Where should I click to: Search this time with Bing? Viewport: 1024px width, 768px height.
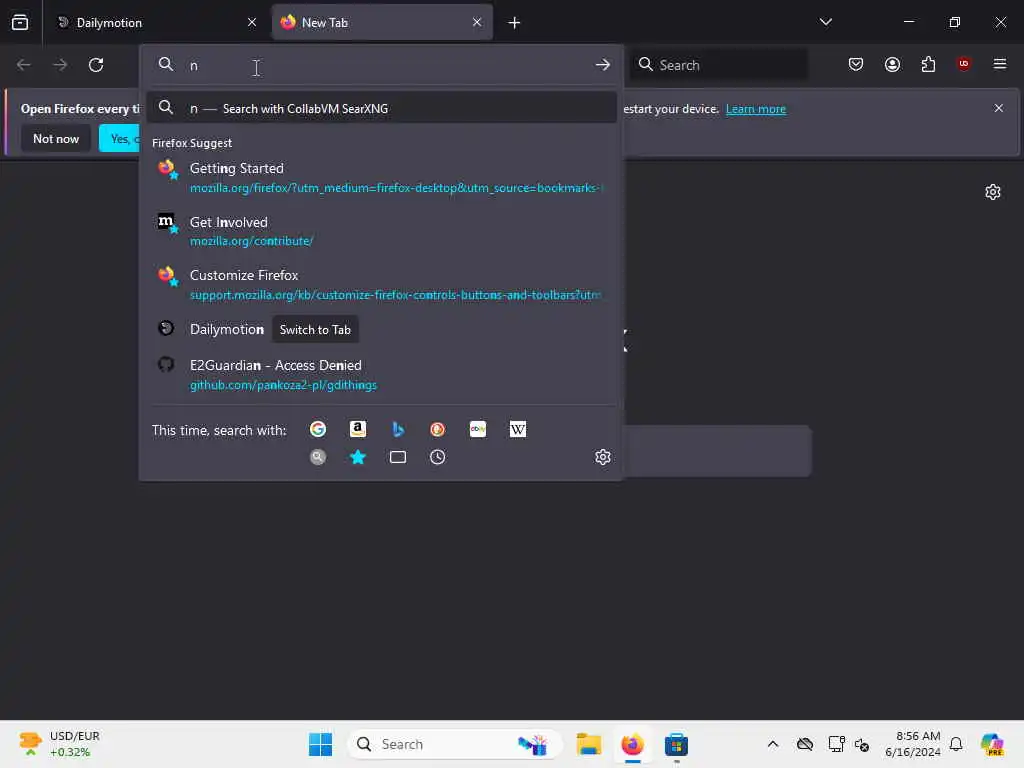click(x=398, y=429)
